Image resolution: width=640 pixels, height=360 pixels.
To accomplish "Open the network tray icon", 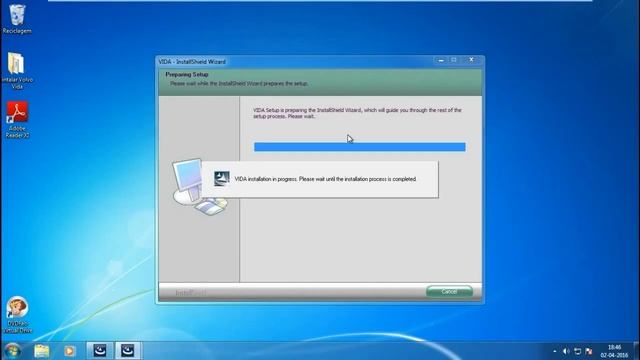I will (577, 351).
